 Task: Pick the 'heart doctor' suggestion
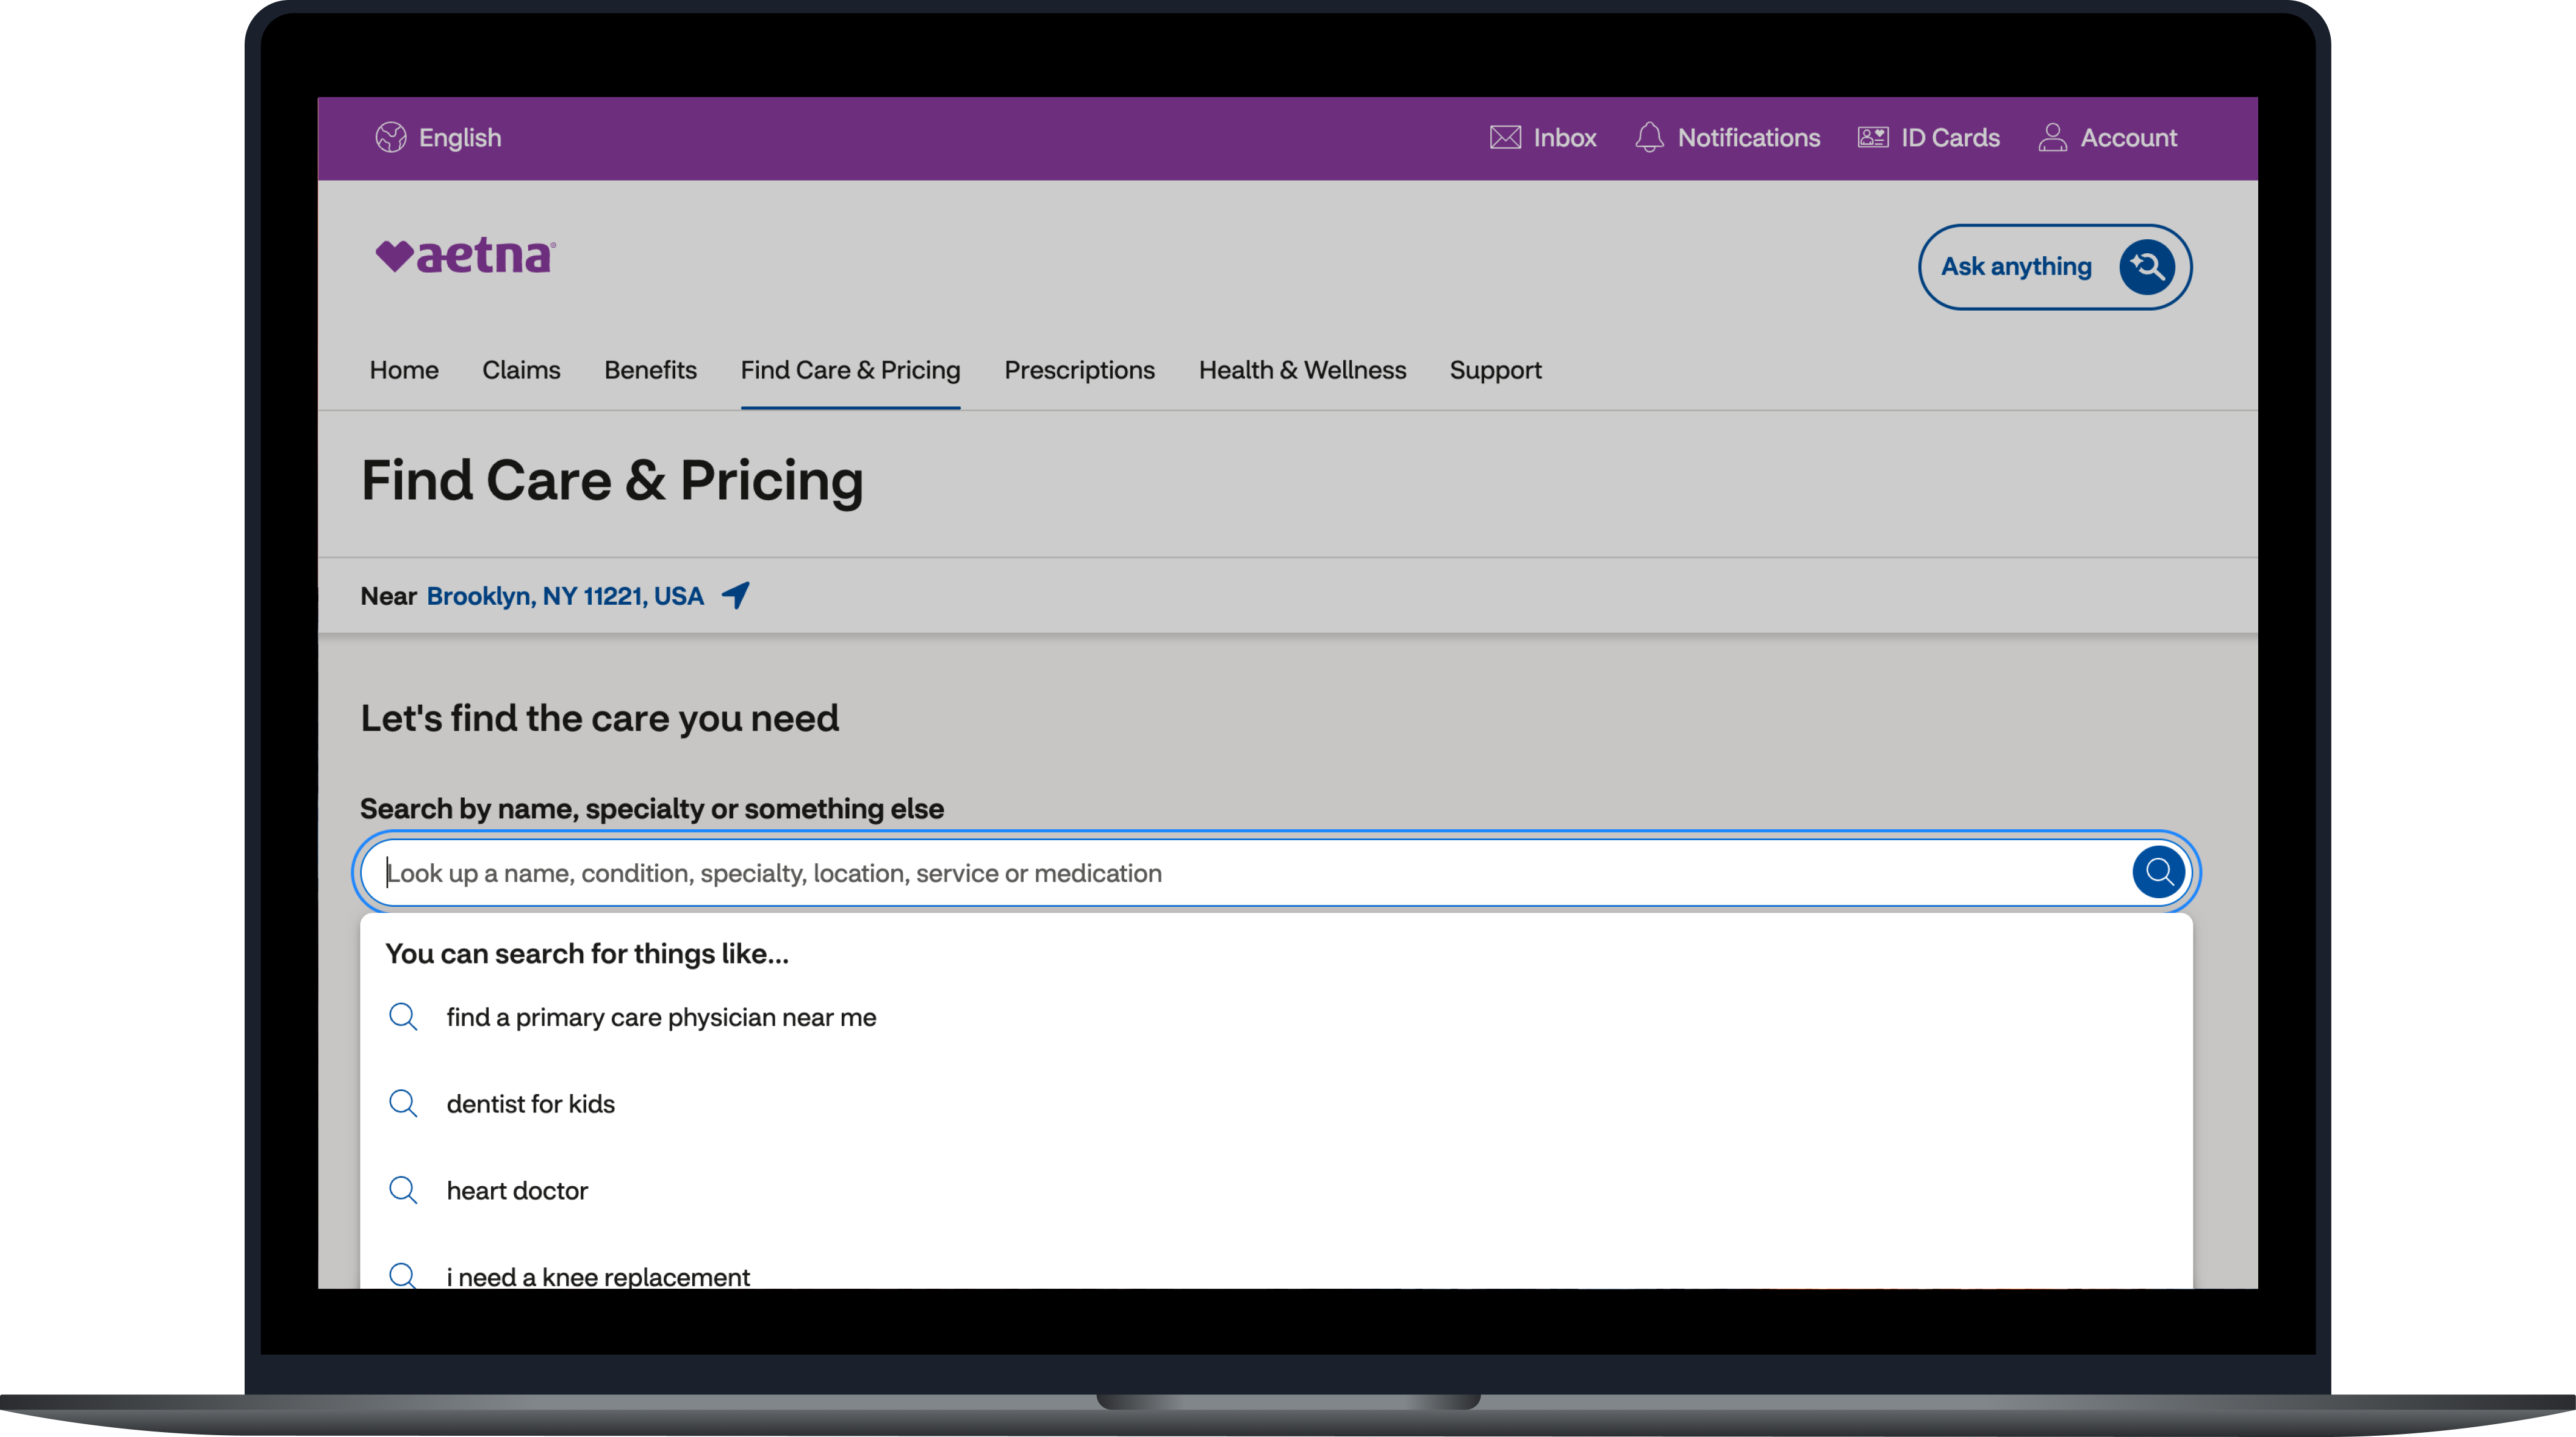[x=517, y=1190]
